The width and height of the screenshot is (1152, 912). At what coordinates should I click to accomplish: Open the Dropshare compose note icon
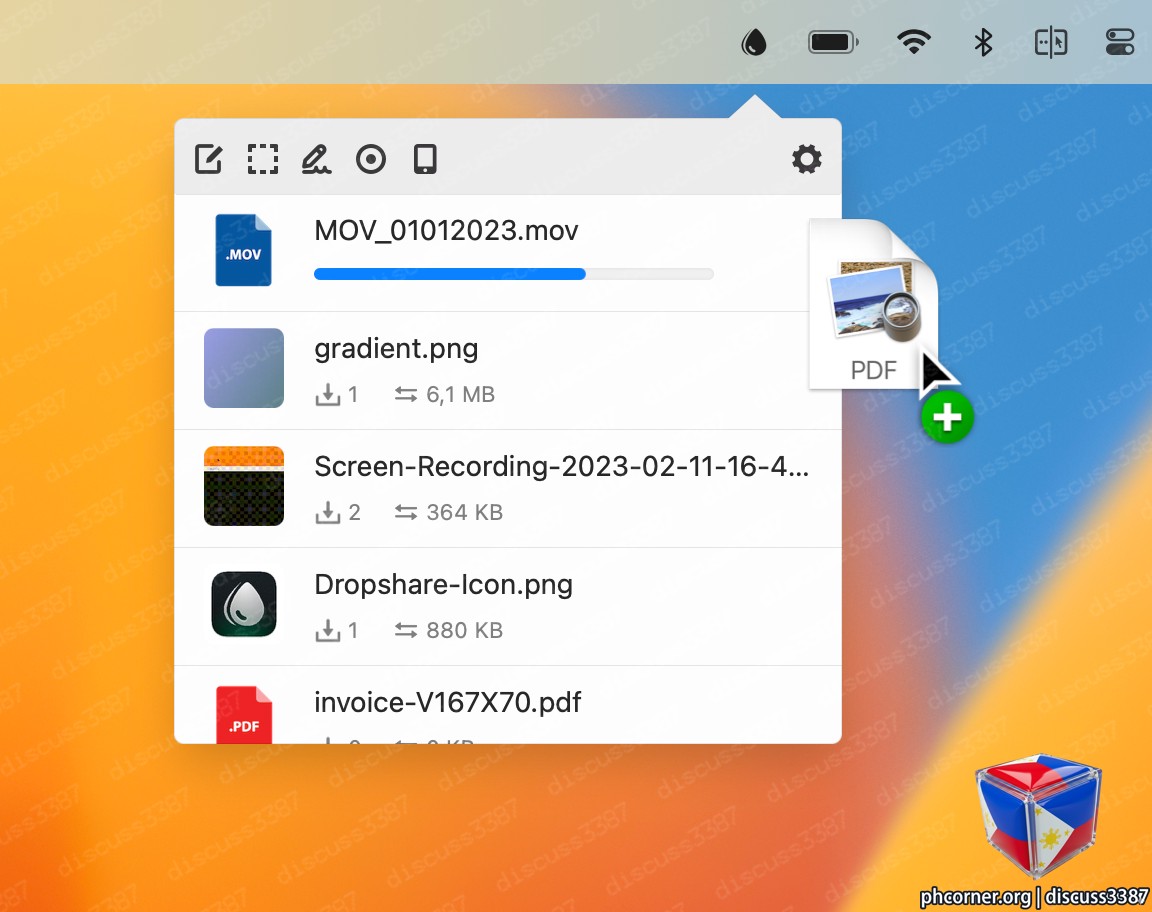pyautogui.click(x=209, y=159)
